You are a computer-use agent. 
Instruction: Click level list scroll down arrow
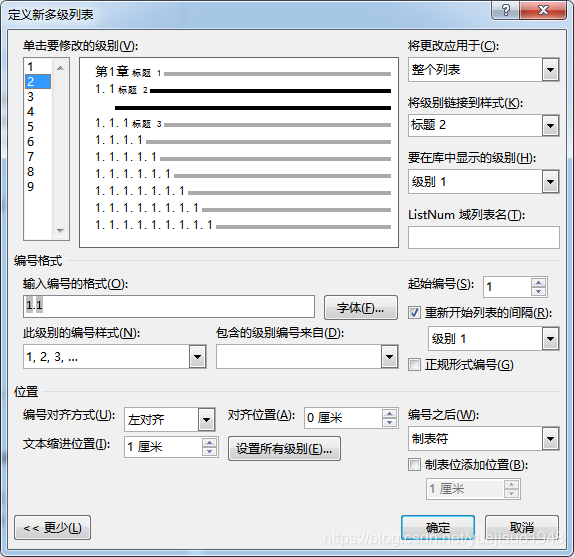[x=60, y=231]
